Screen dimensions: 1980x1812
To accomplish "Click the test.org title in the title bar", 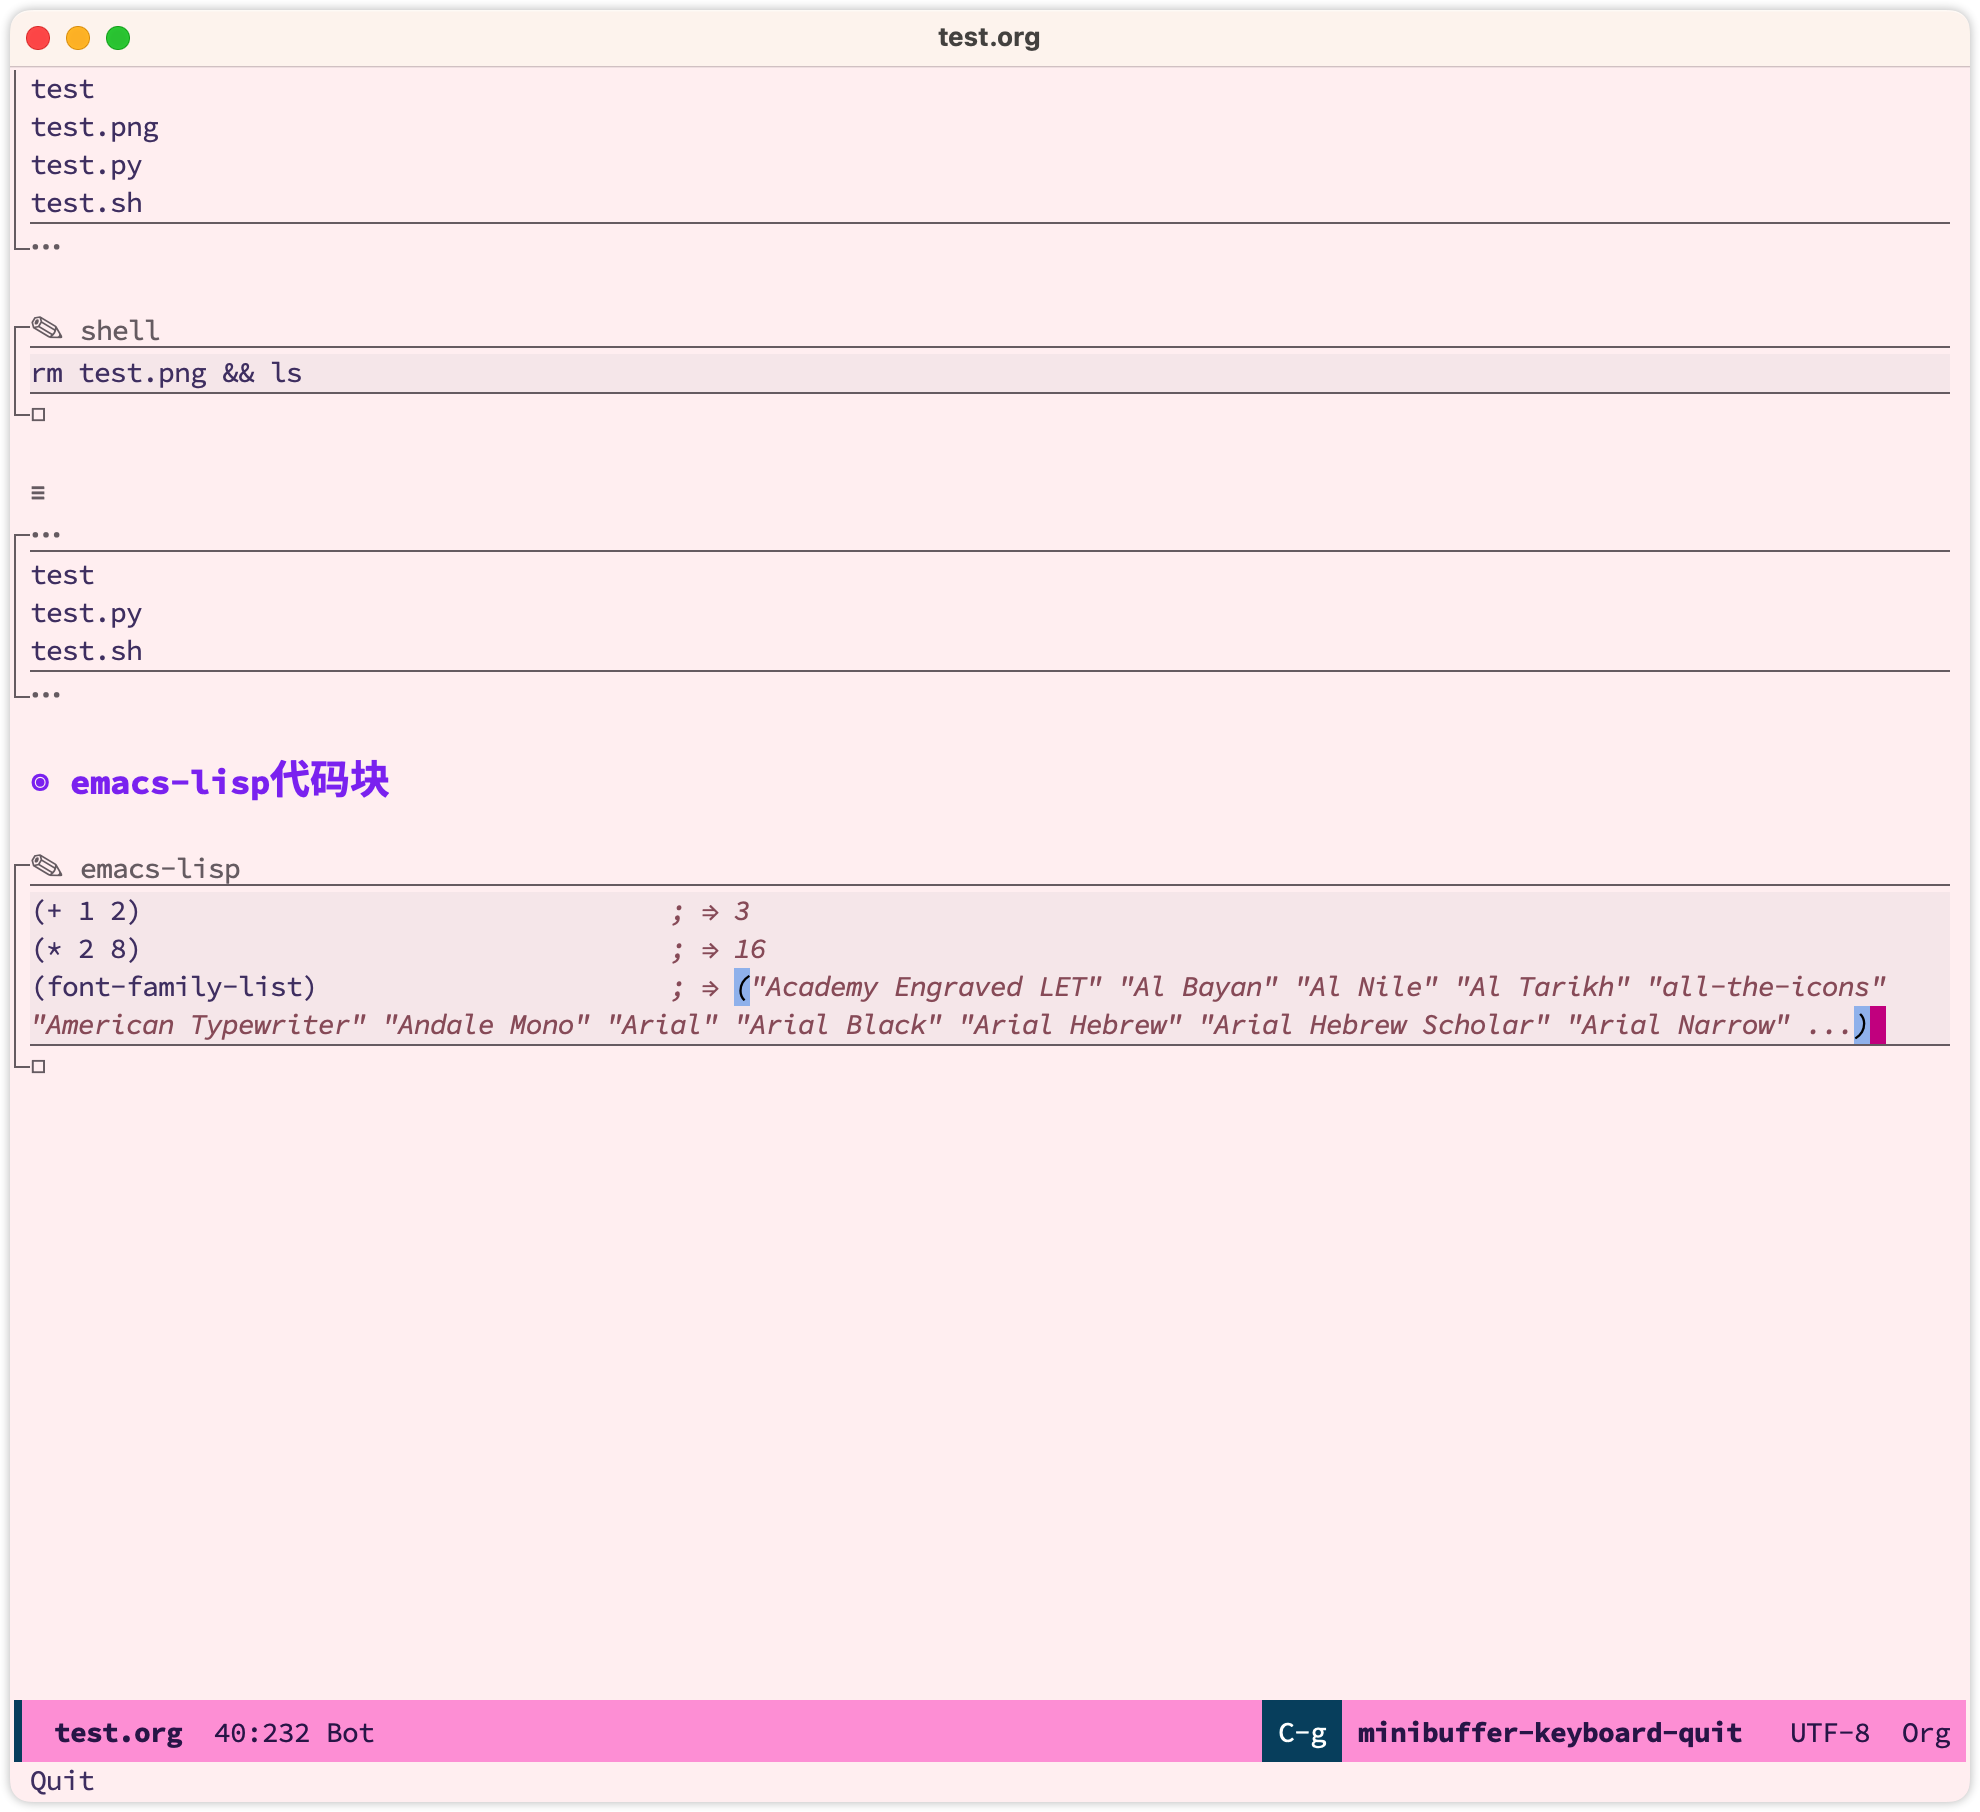I will click(989, 37).
